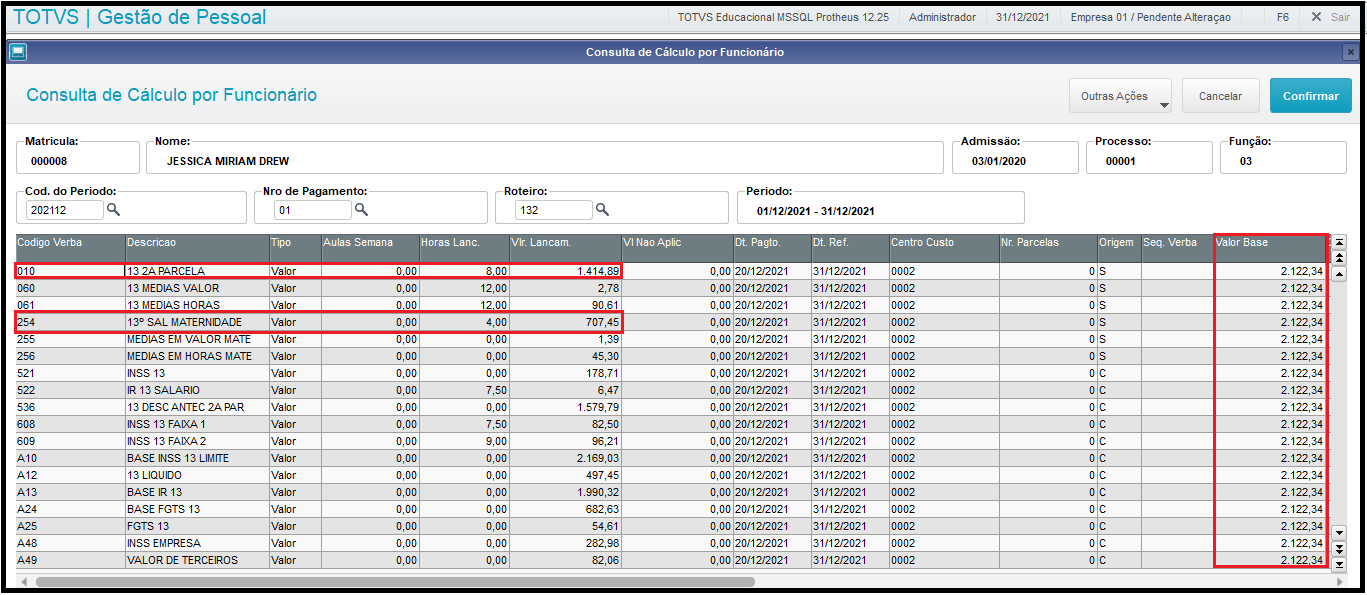Screen dimensions: 1367x595
Task: Confirm with the Confirmar button
Action: click(x=1311, y=96)
